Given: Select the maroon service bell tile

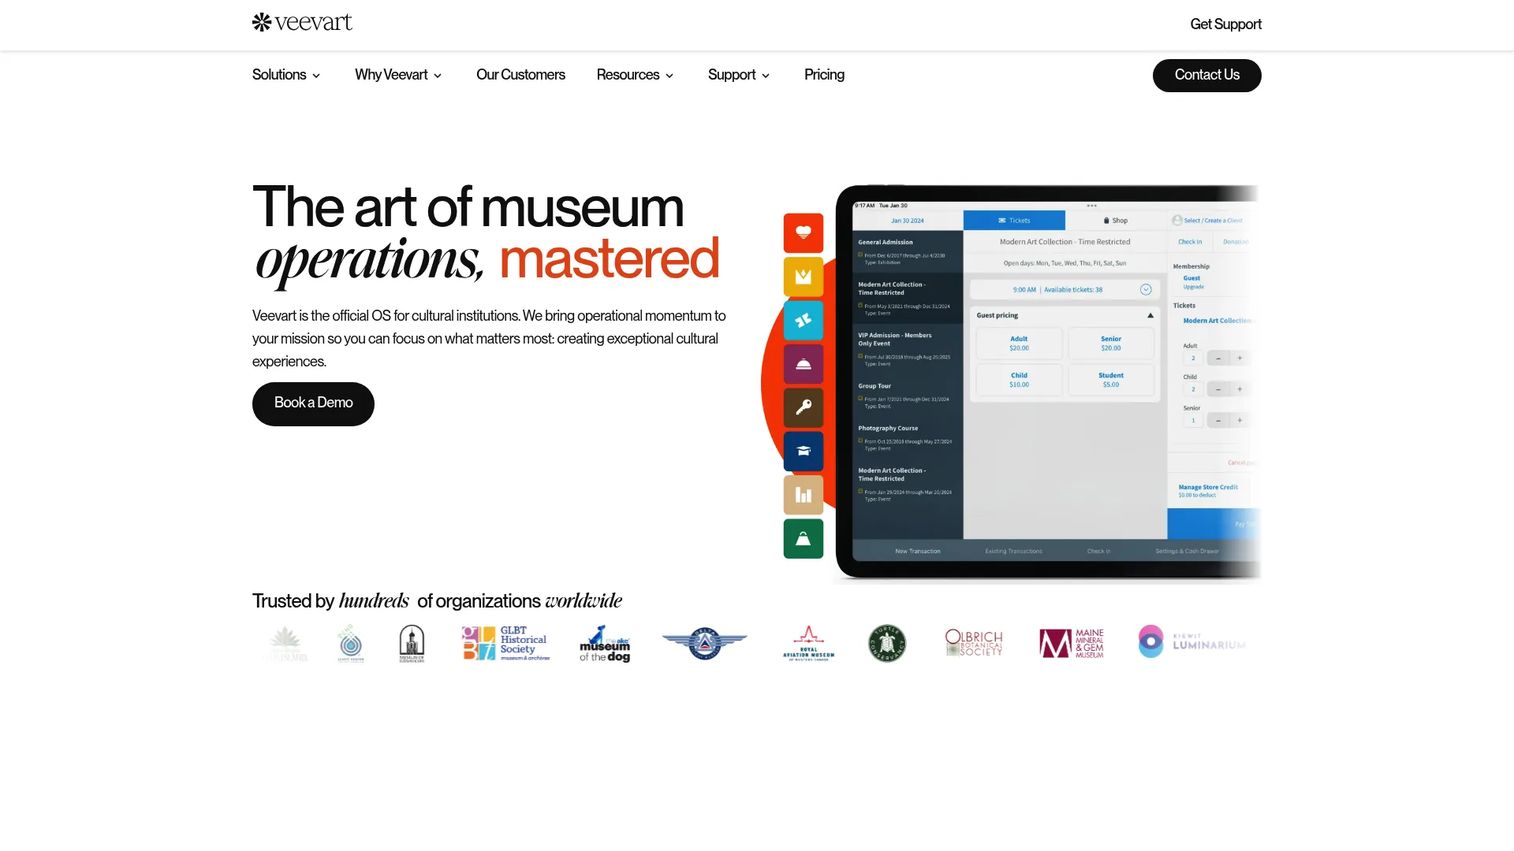Looking at the screenshot, I should click(x=803, y=364).
